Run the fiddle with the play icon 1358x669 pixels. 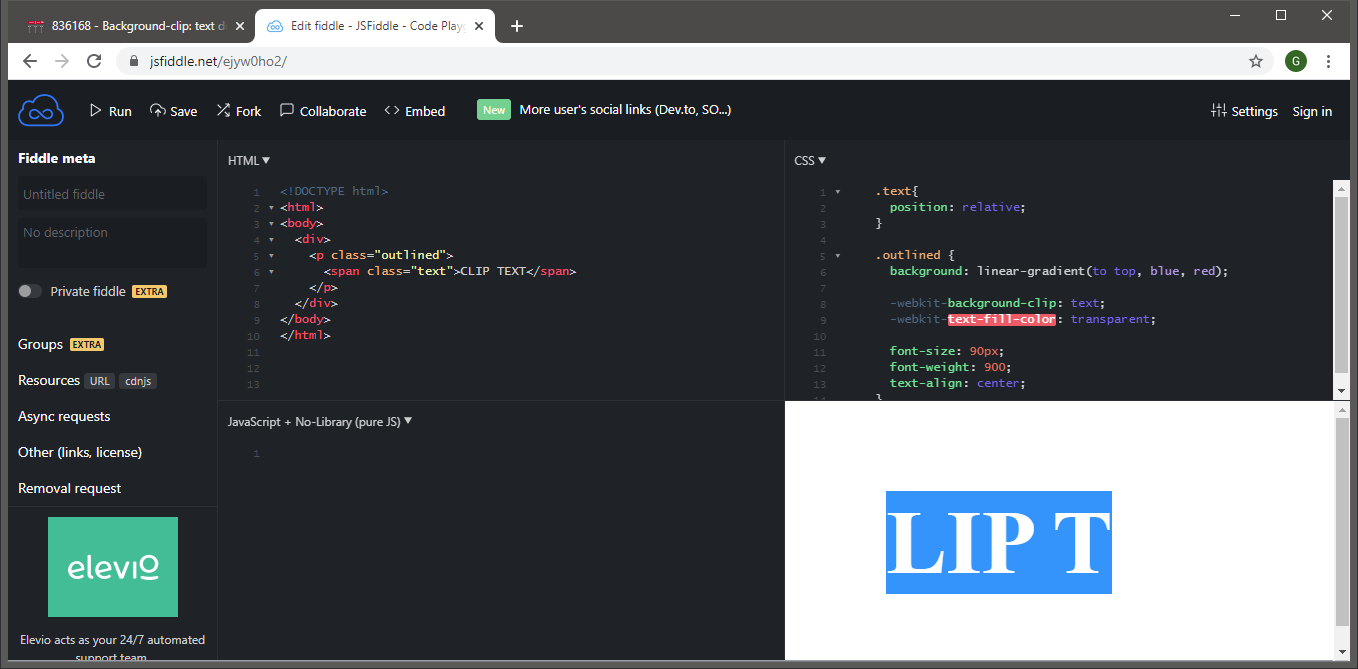point(110,111)
